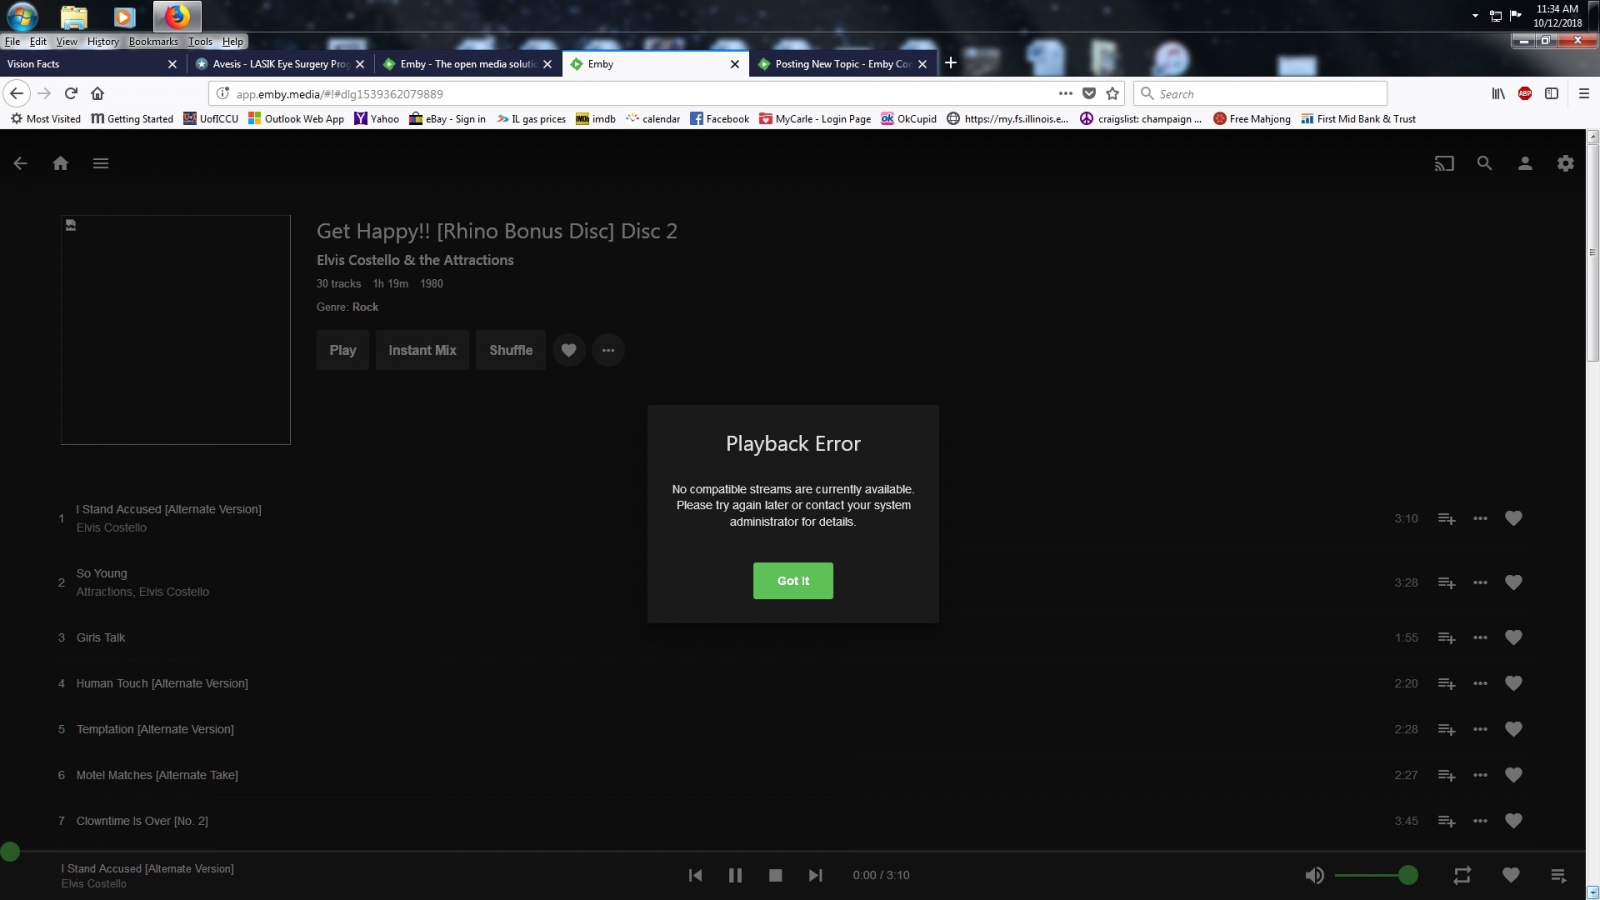Mute the volume speaker icon
Screen dimensions: 1600x900
pyautogui.click(x=1315, y=875)
